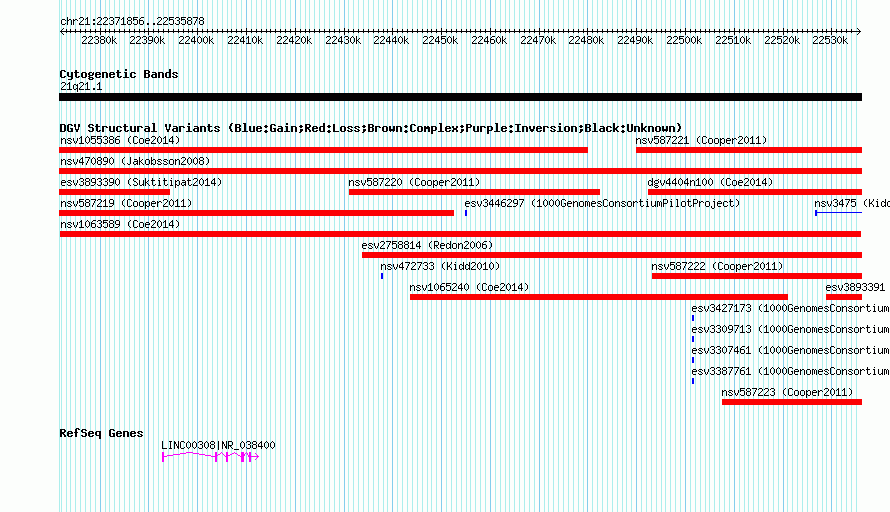This screenshot has width=890, height=512.
Task: Open the nsv587222 (Cooper2011) label
Action: click(717, 266)
